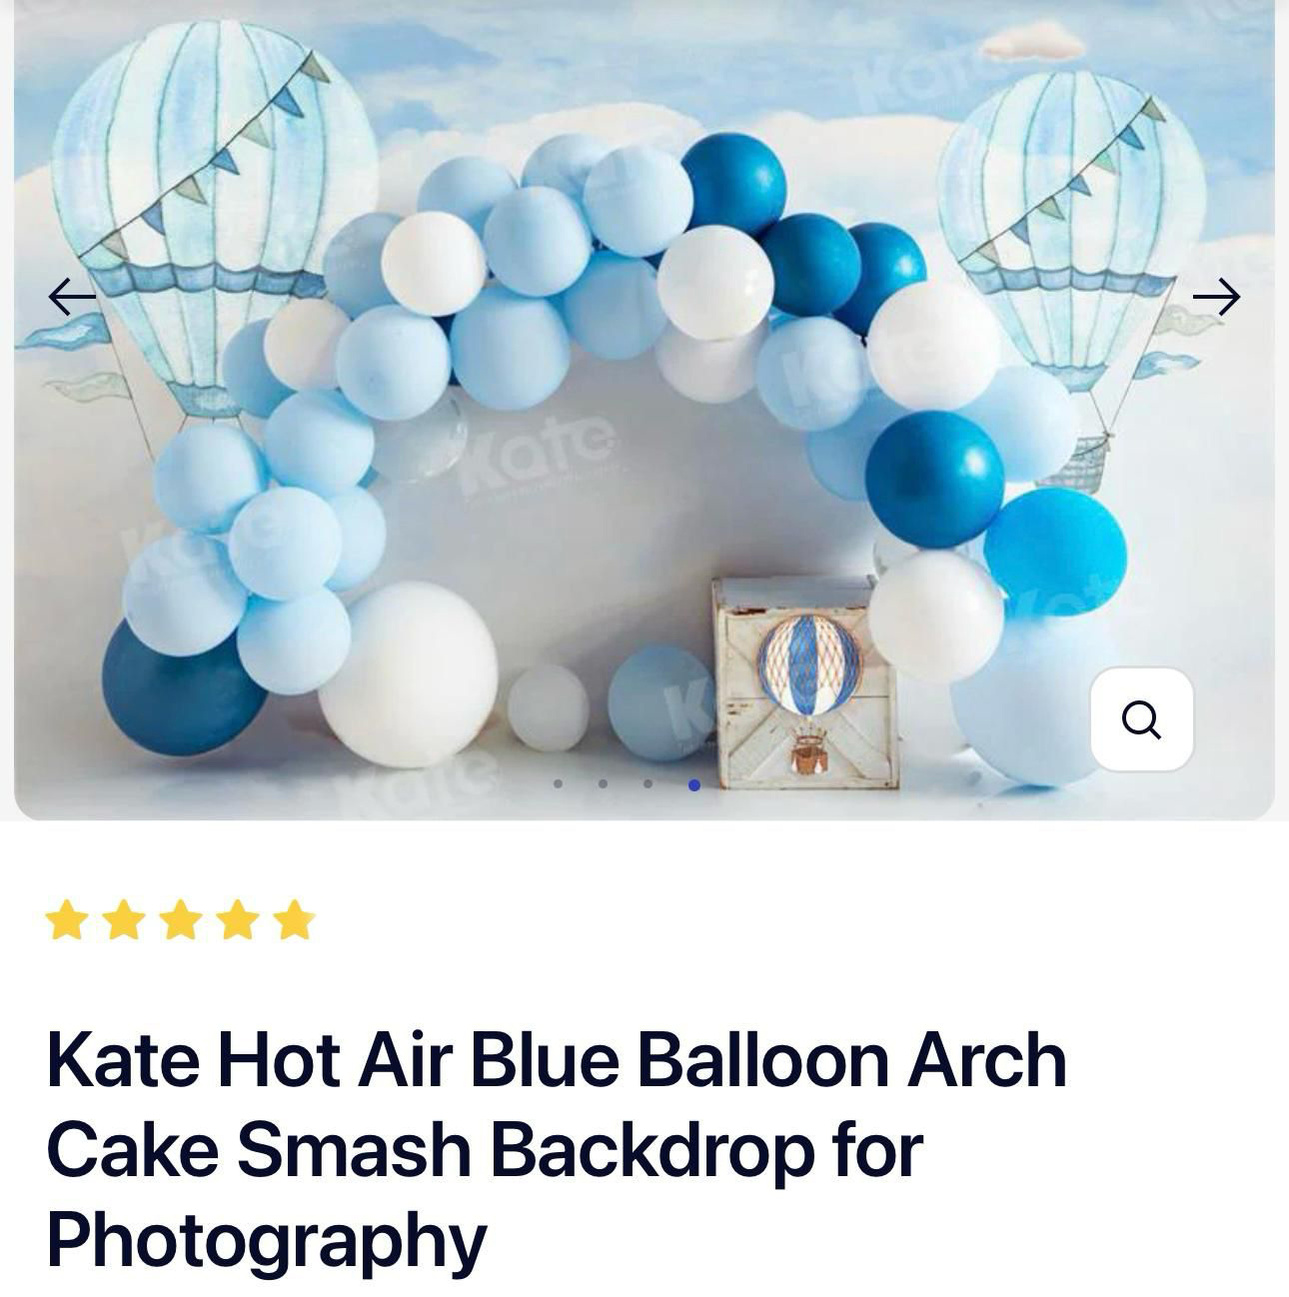
Task: Click the wooden crate with balloon picture
Action: pyautogui.click(x=806, y=684)
